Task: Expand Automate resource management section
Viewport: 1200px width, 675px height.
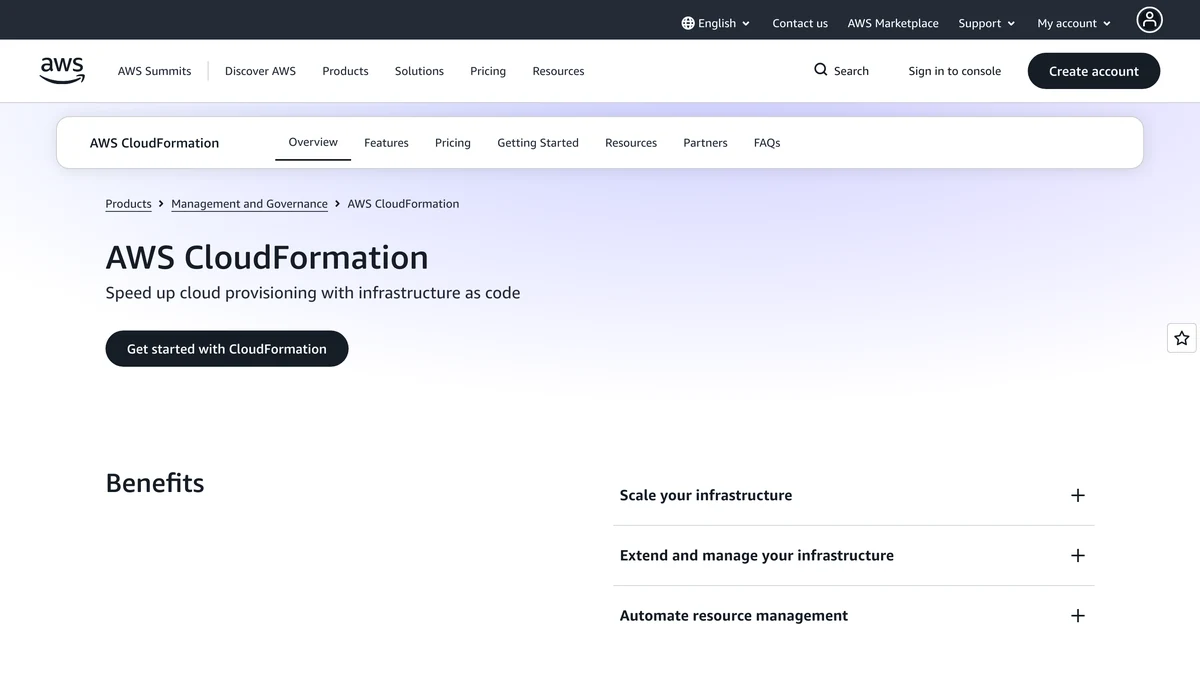Action: click(853, 616)
